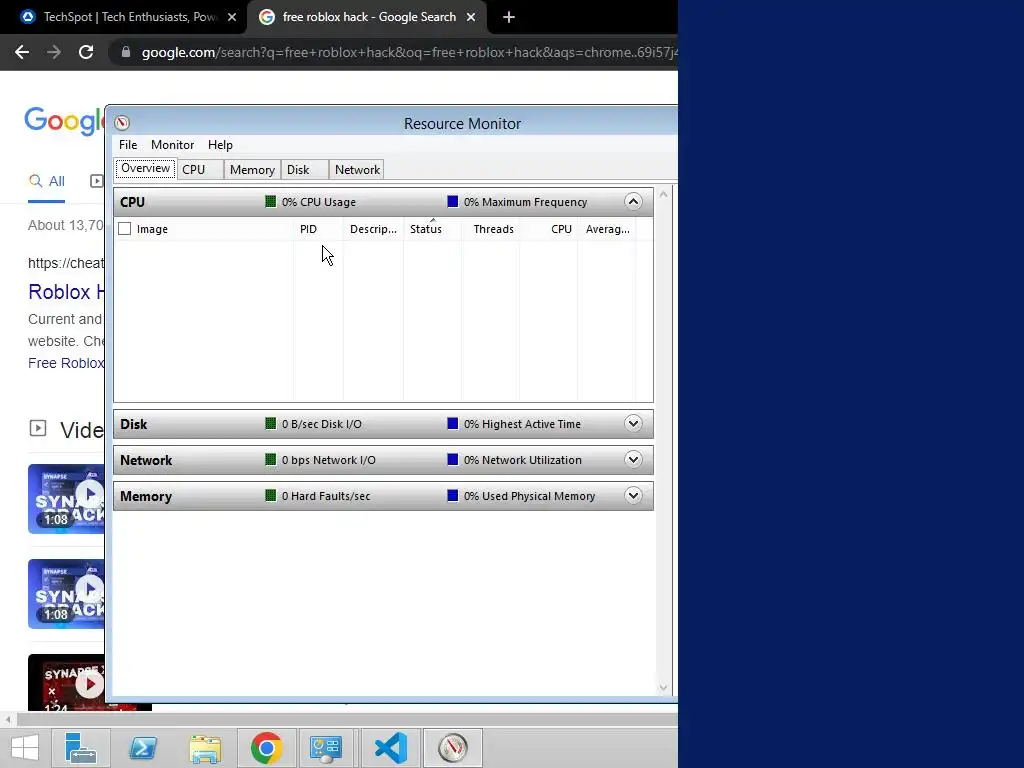Click forward navigation arrow in Chrome

pos(54,52)
